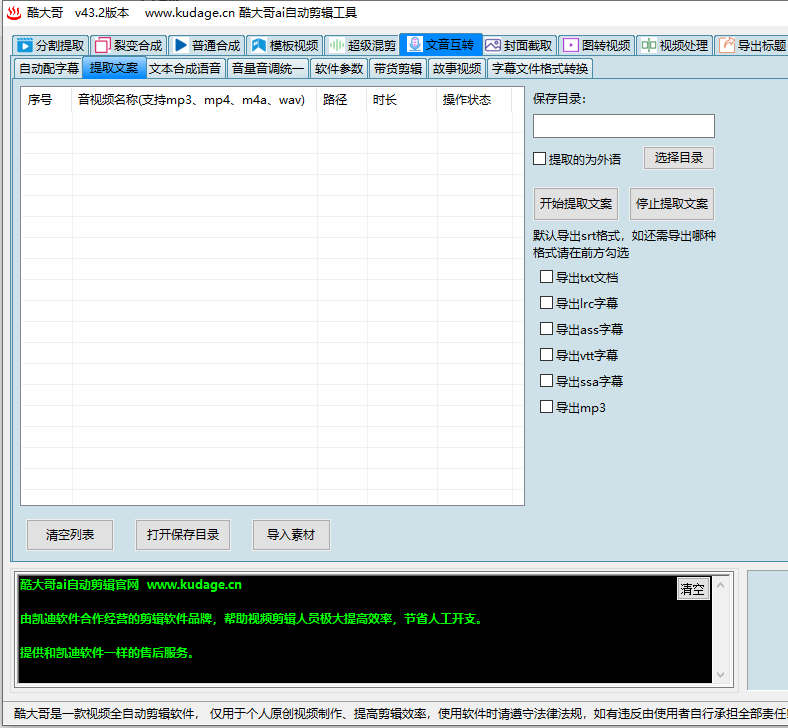Click the 酷大哥 app logo icon
Image resolution: width=788 pixels, height=728 pixels.
pos(14,13)
